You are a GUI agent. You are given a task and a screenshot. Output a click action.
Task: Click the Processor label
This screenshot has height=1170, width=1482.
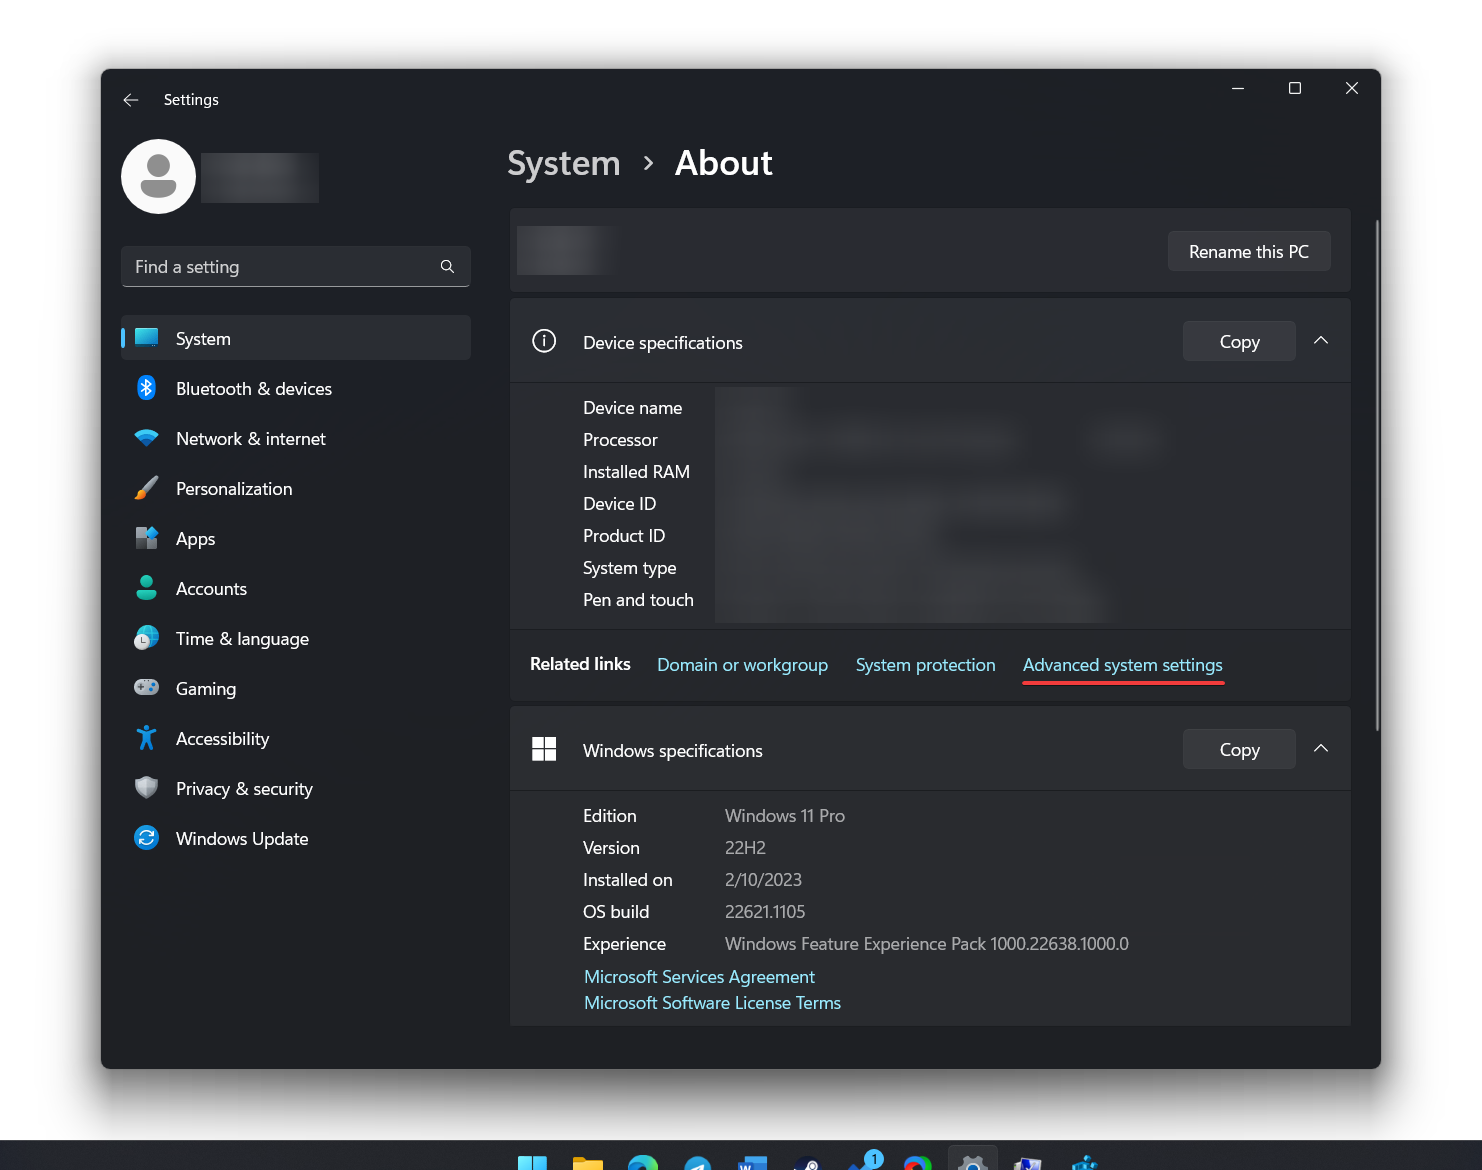620,440
